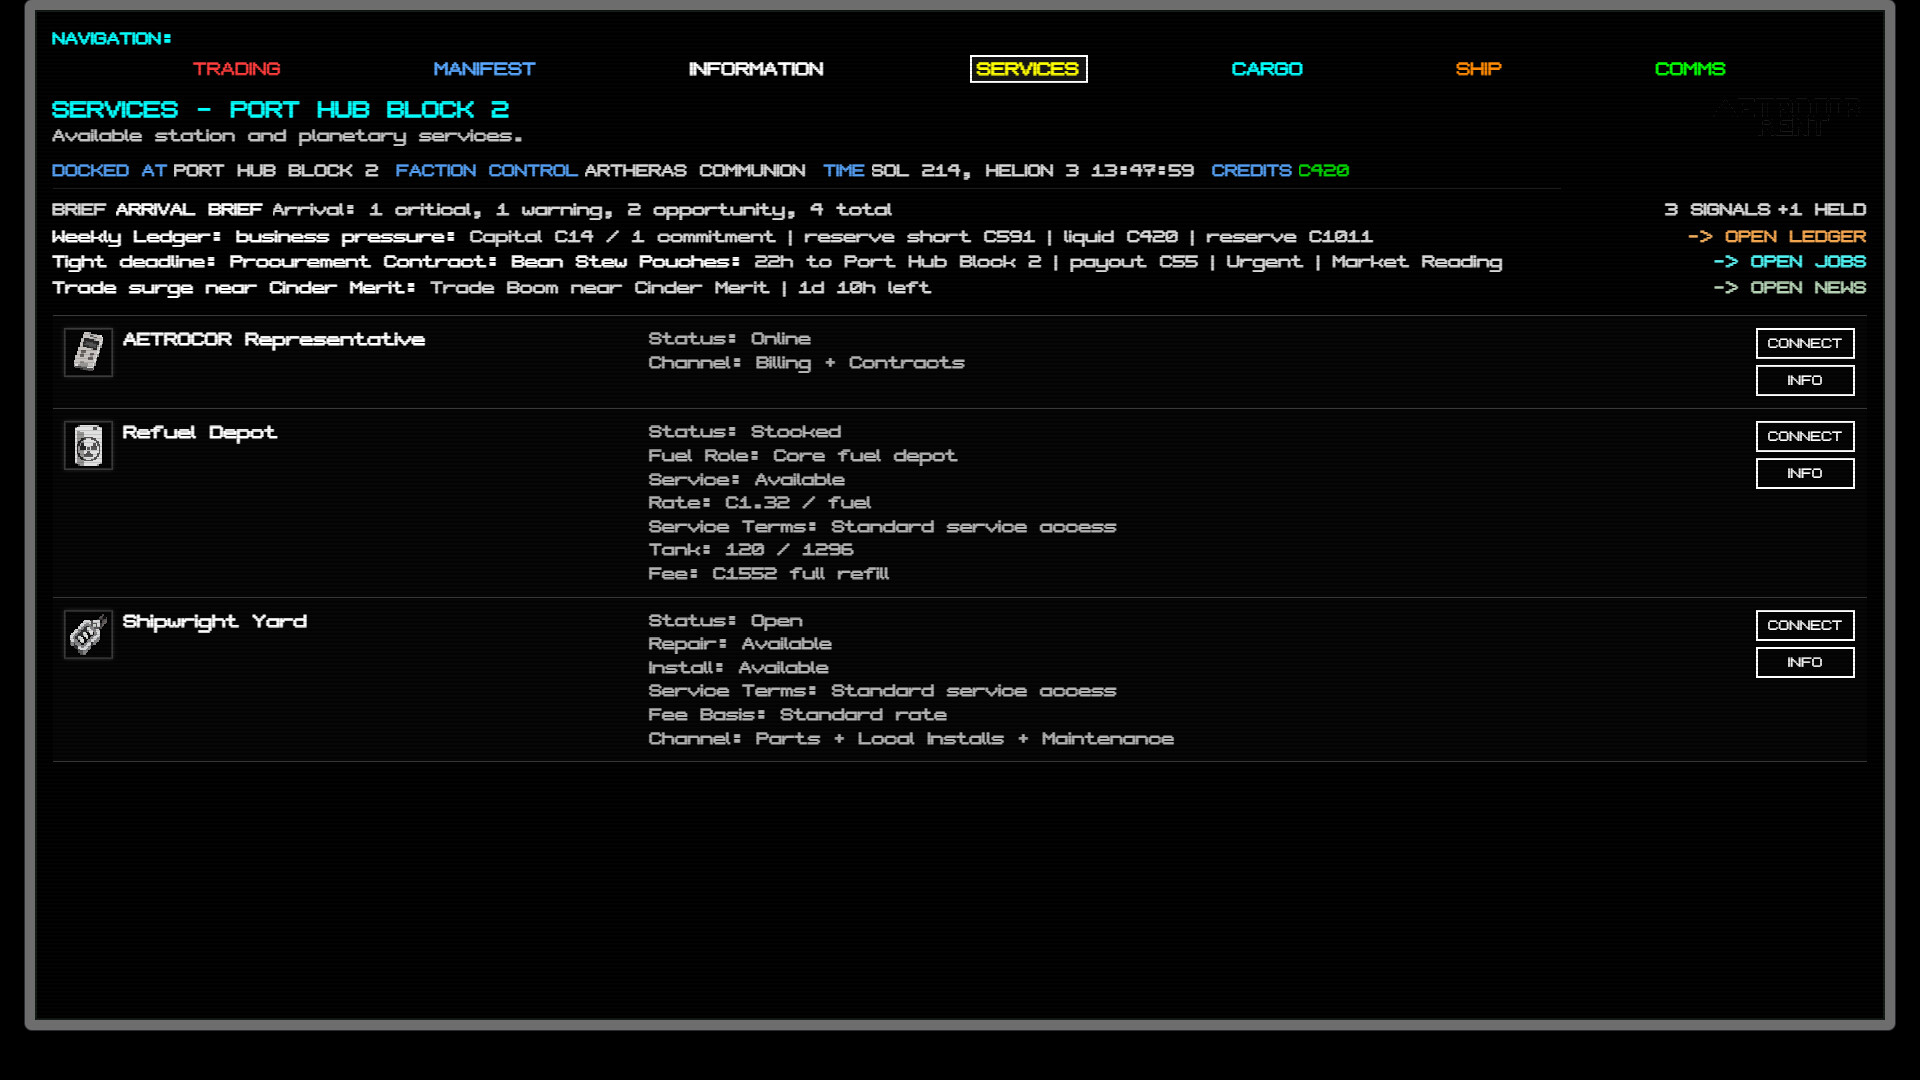1920x1080 pixels.
Task: Open the TRADING navigation tab
Action: coord(237,69)
